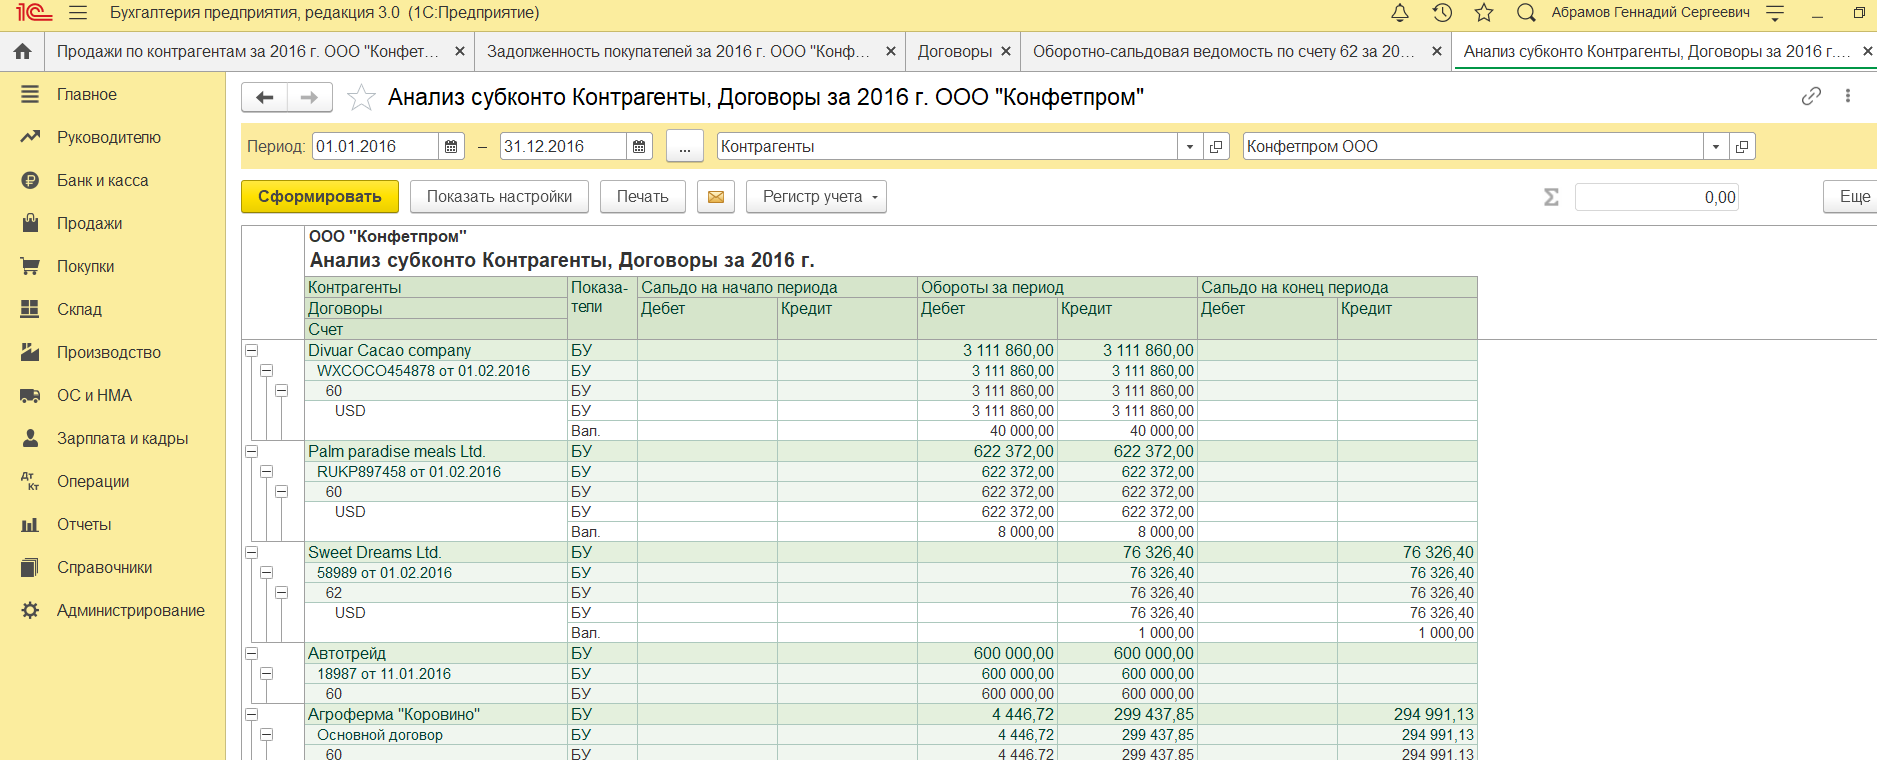1877x760 pixels.
Task: Switch to the Договоры tab
Action: point(954,51)
